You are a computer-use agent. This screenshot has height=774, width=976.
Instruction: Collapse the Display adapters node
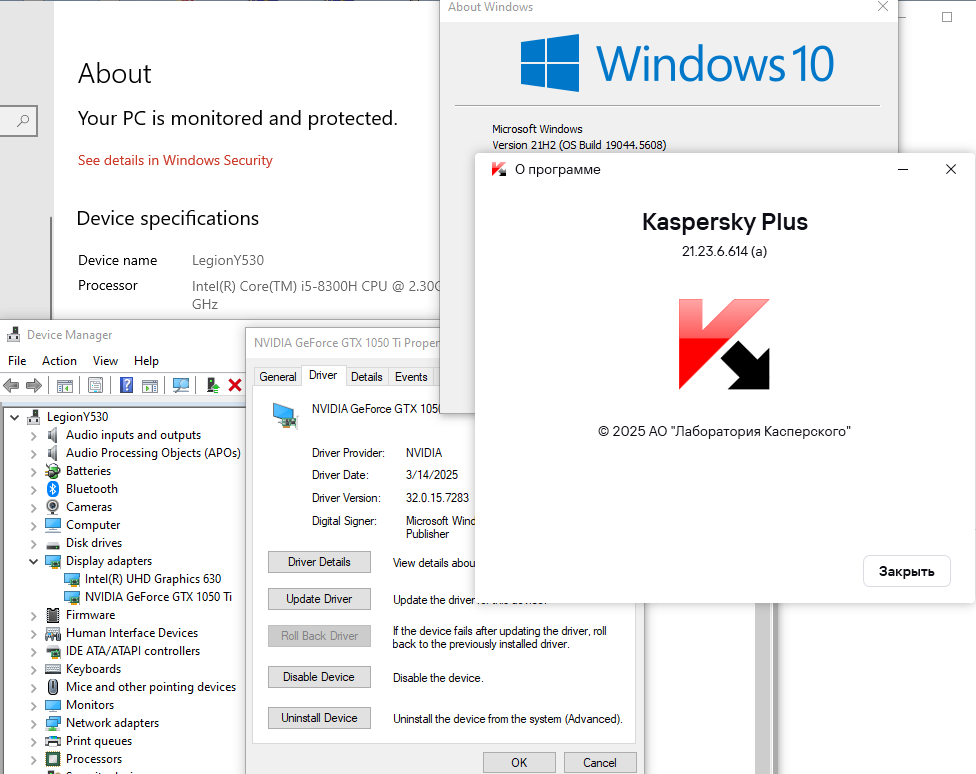pos(34,561)
